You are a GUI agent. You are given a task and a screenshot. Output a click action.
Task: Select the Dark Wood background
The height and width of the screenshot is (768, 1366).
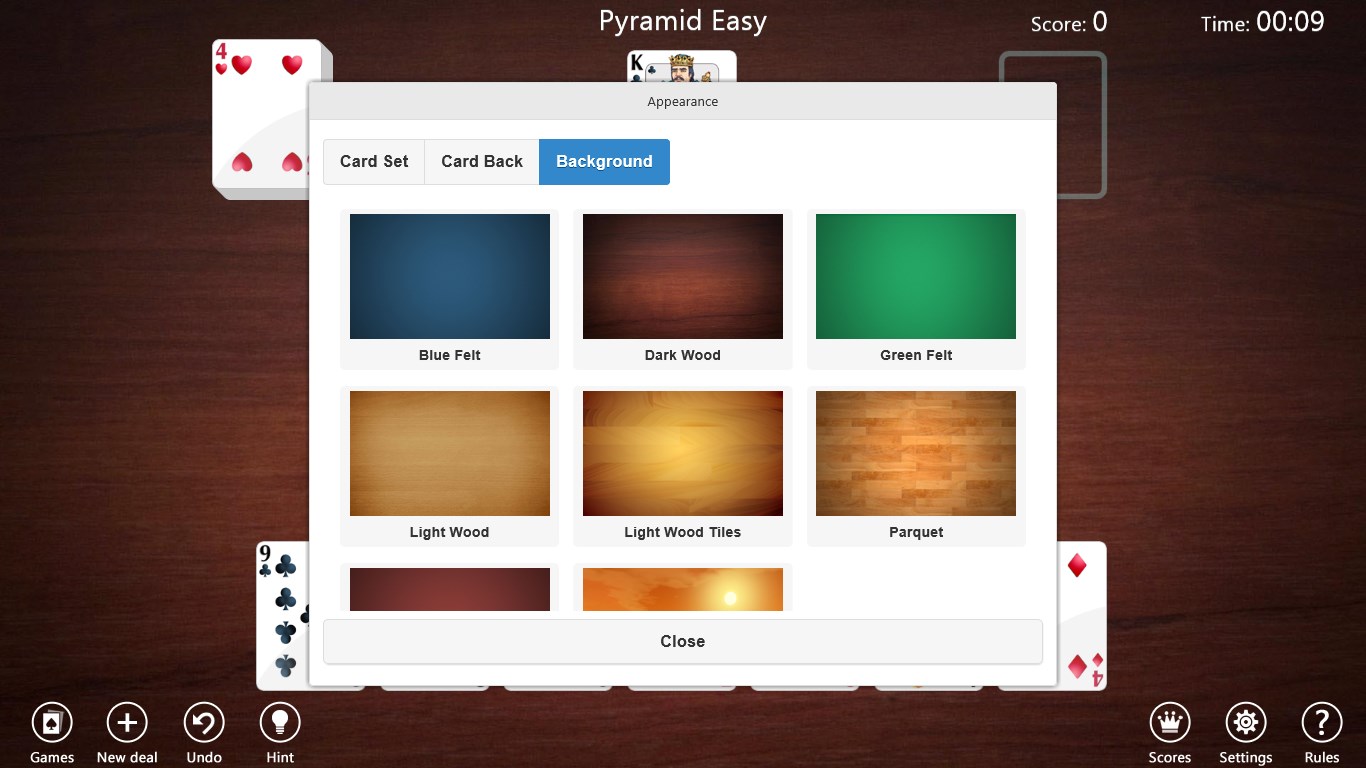pyautogui.click(x=682, y=276)
